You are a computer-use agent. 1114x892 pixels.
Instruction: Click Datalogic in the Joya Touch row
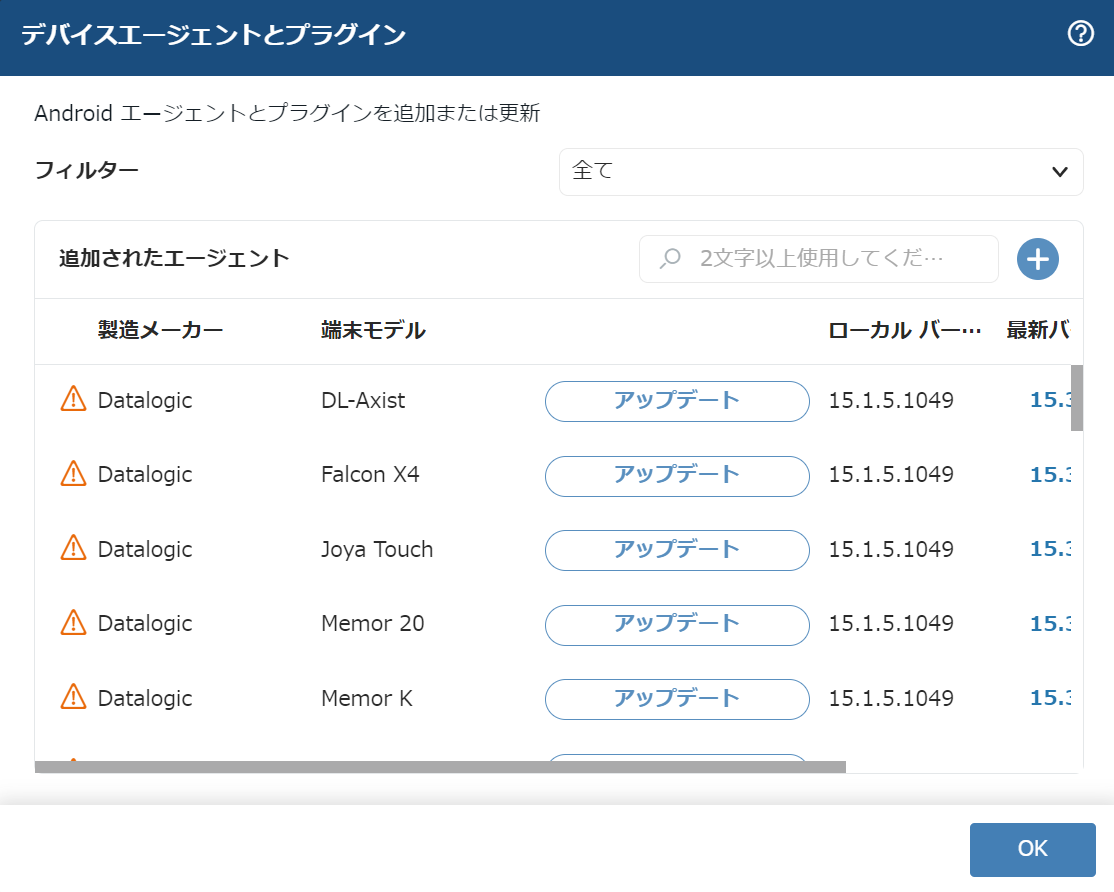point(145,550)
